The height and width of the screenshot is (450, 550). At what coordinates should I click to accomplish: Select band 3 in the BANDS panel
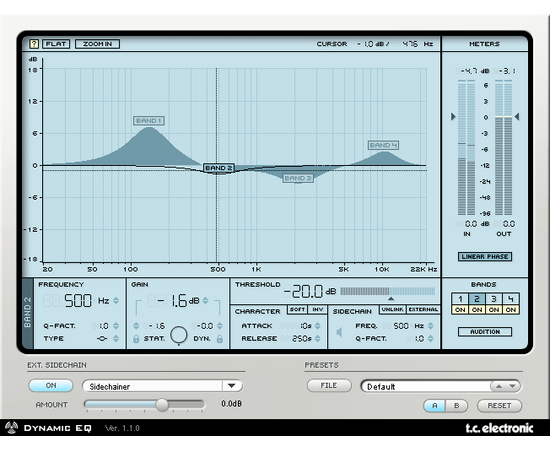pos(494,299)
